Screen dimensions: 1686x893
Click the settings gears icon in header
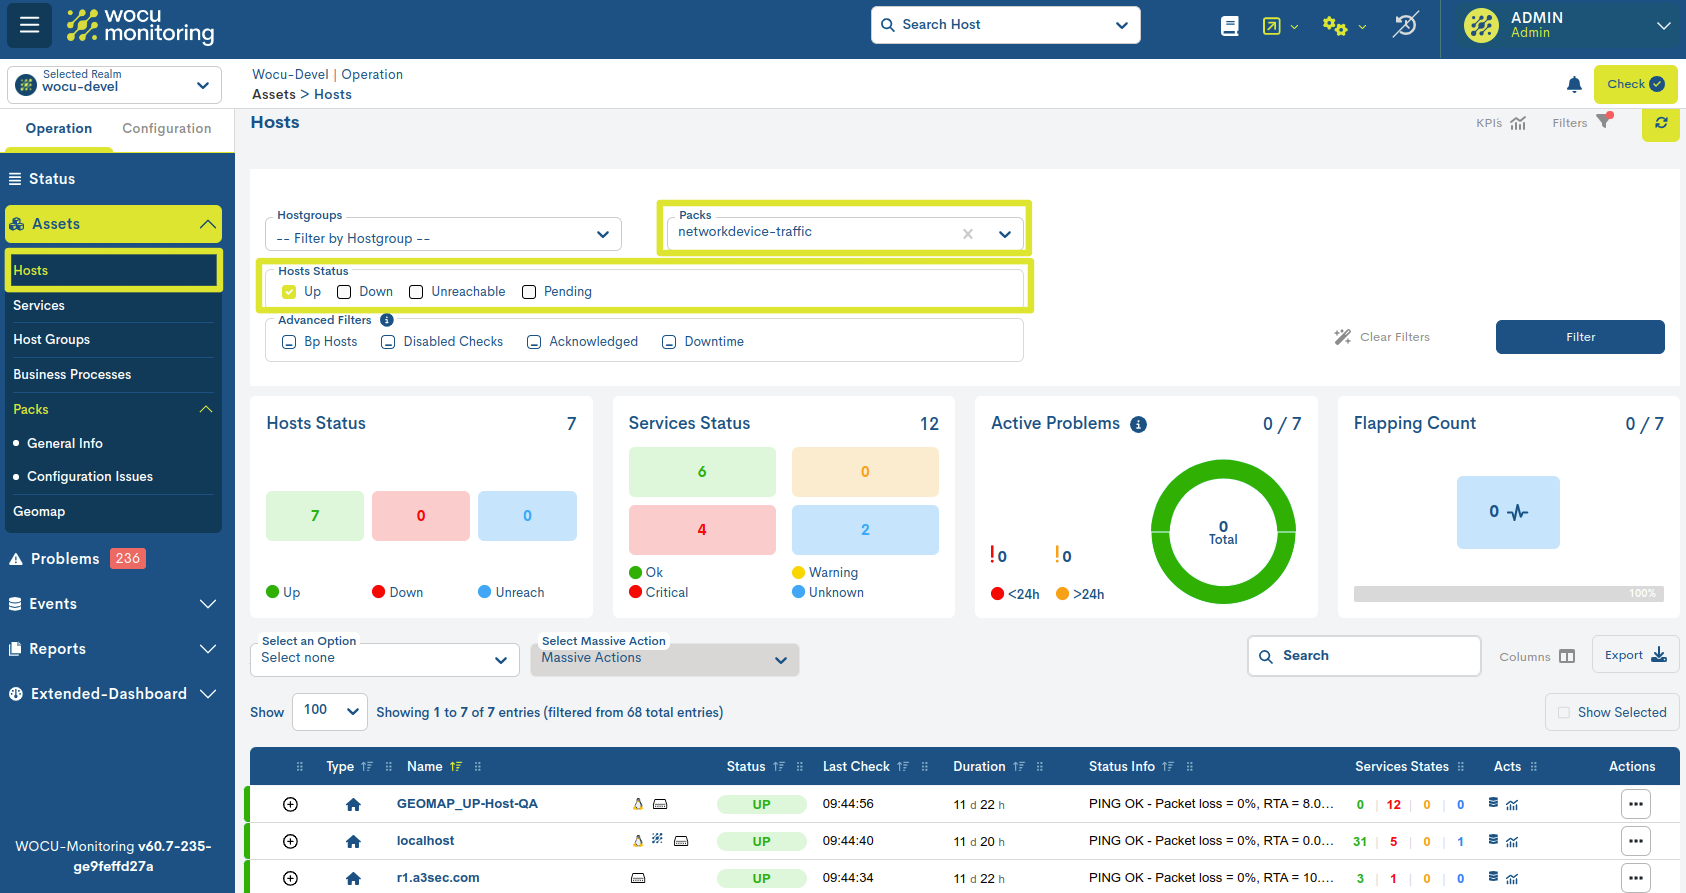[x=1334, y=26]
